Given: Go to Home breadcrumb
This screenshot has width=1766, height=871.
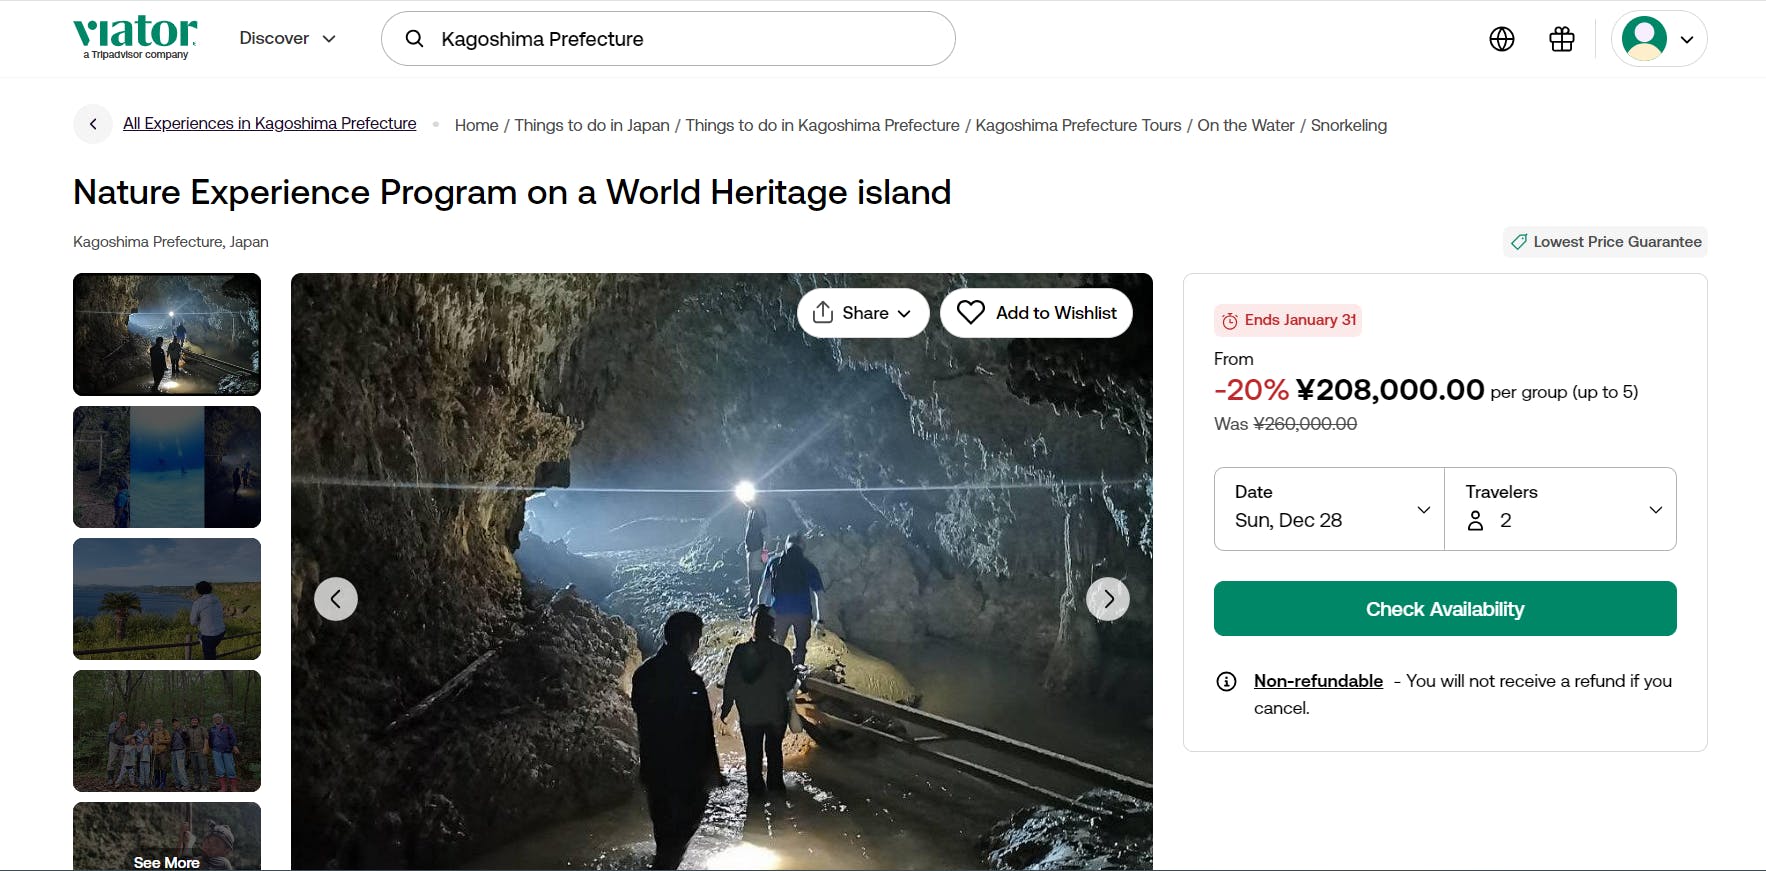Looking at the screenshot, I should tap(476, 125).
